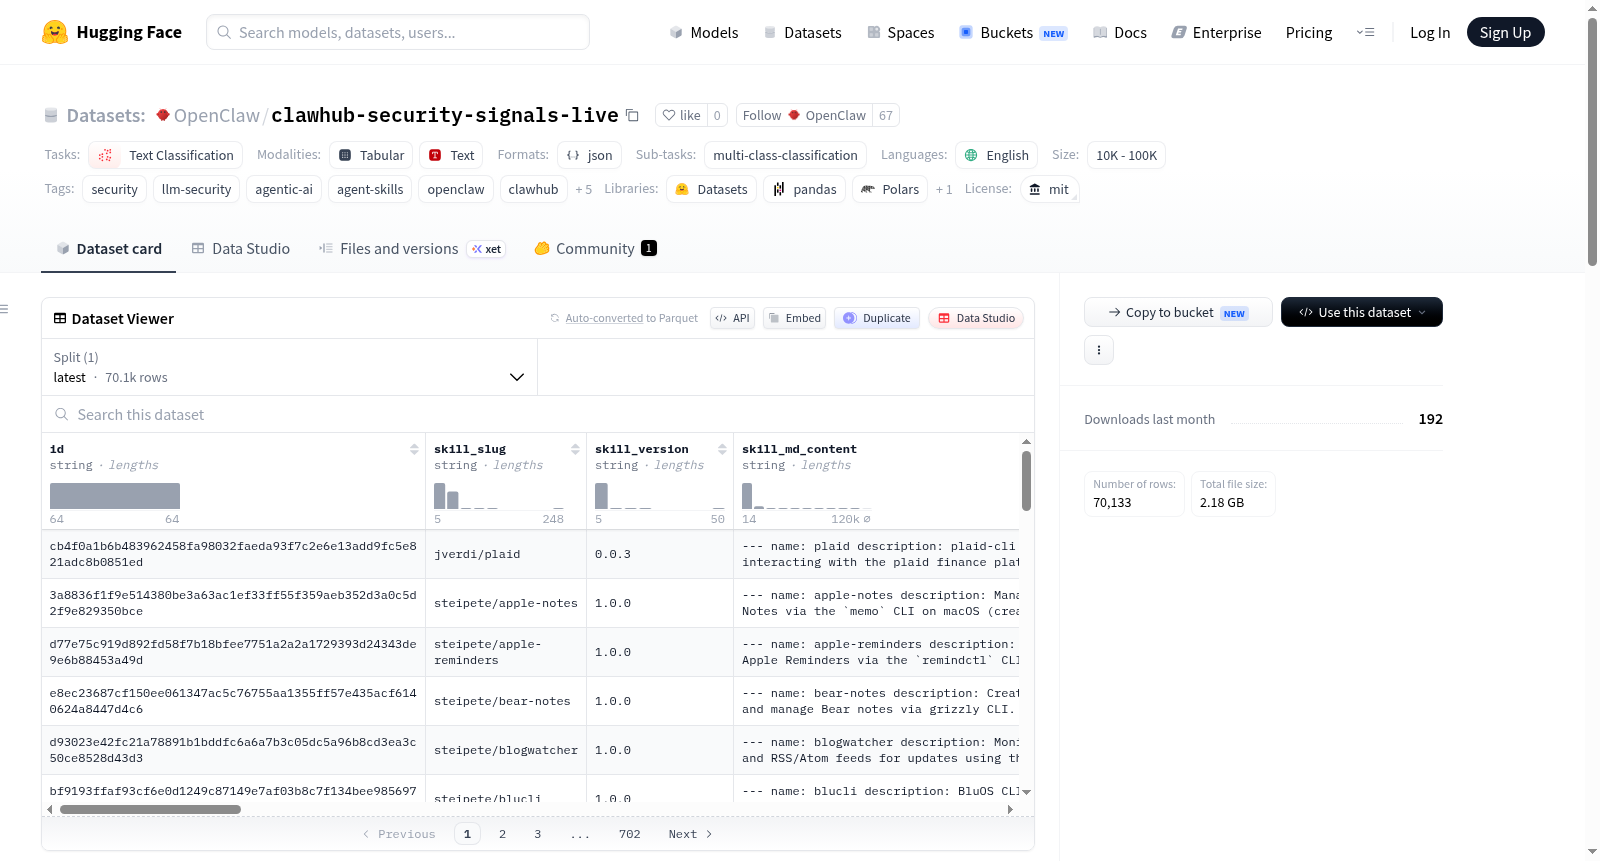The image size is (1600, 861).
Task: Show 1 more library
Action: pos(944,189)
